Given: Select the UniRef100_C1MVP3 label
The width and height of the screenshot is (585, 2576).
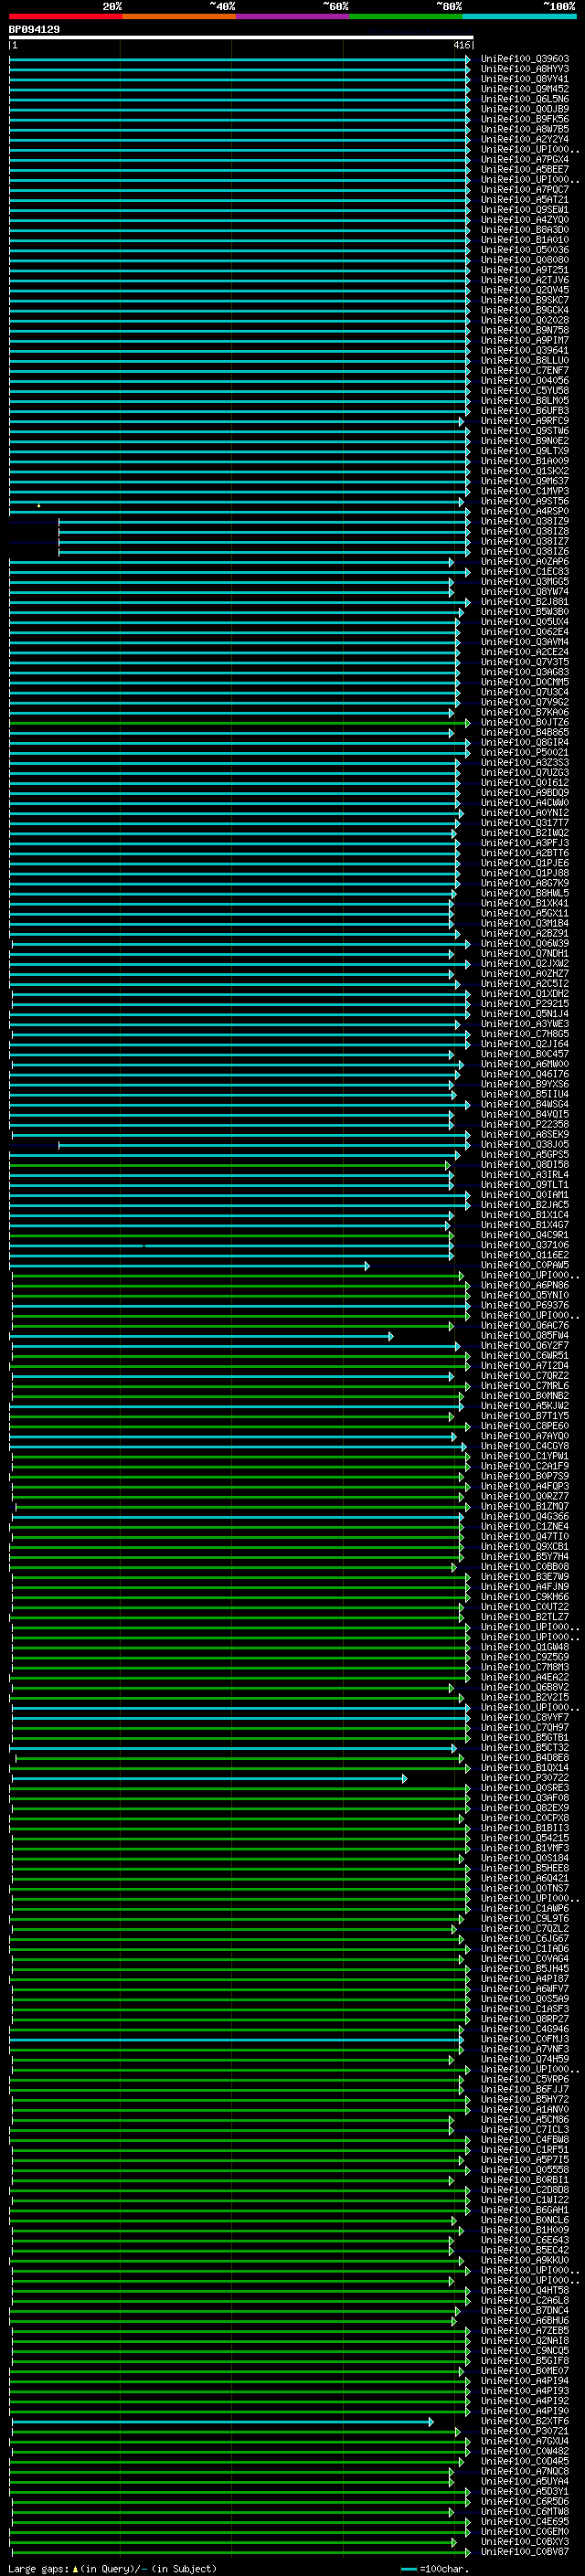Looking at the screenshot, I should pos(525,491).
